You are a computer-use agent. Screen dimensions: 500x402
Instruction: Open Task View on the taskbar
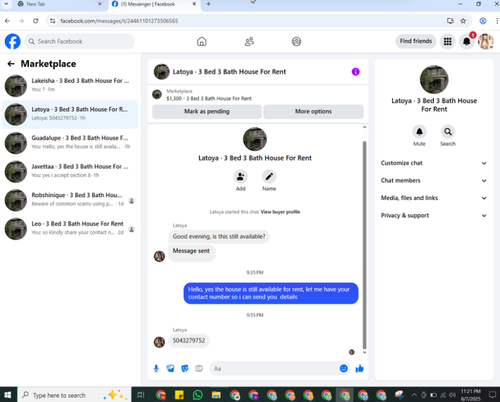[x=141, y=395]
